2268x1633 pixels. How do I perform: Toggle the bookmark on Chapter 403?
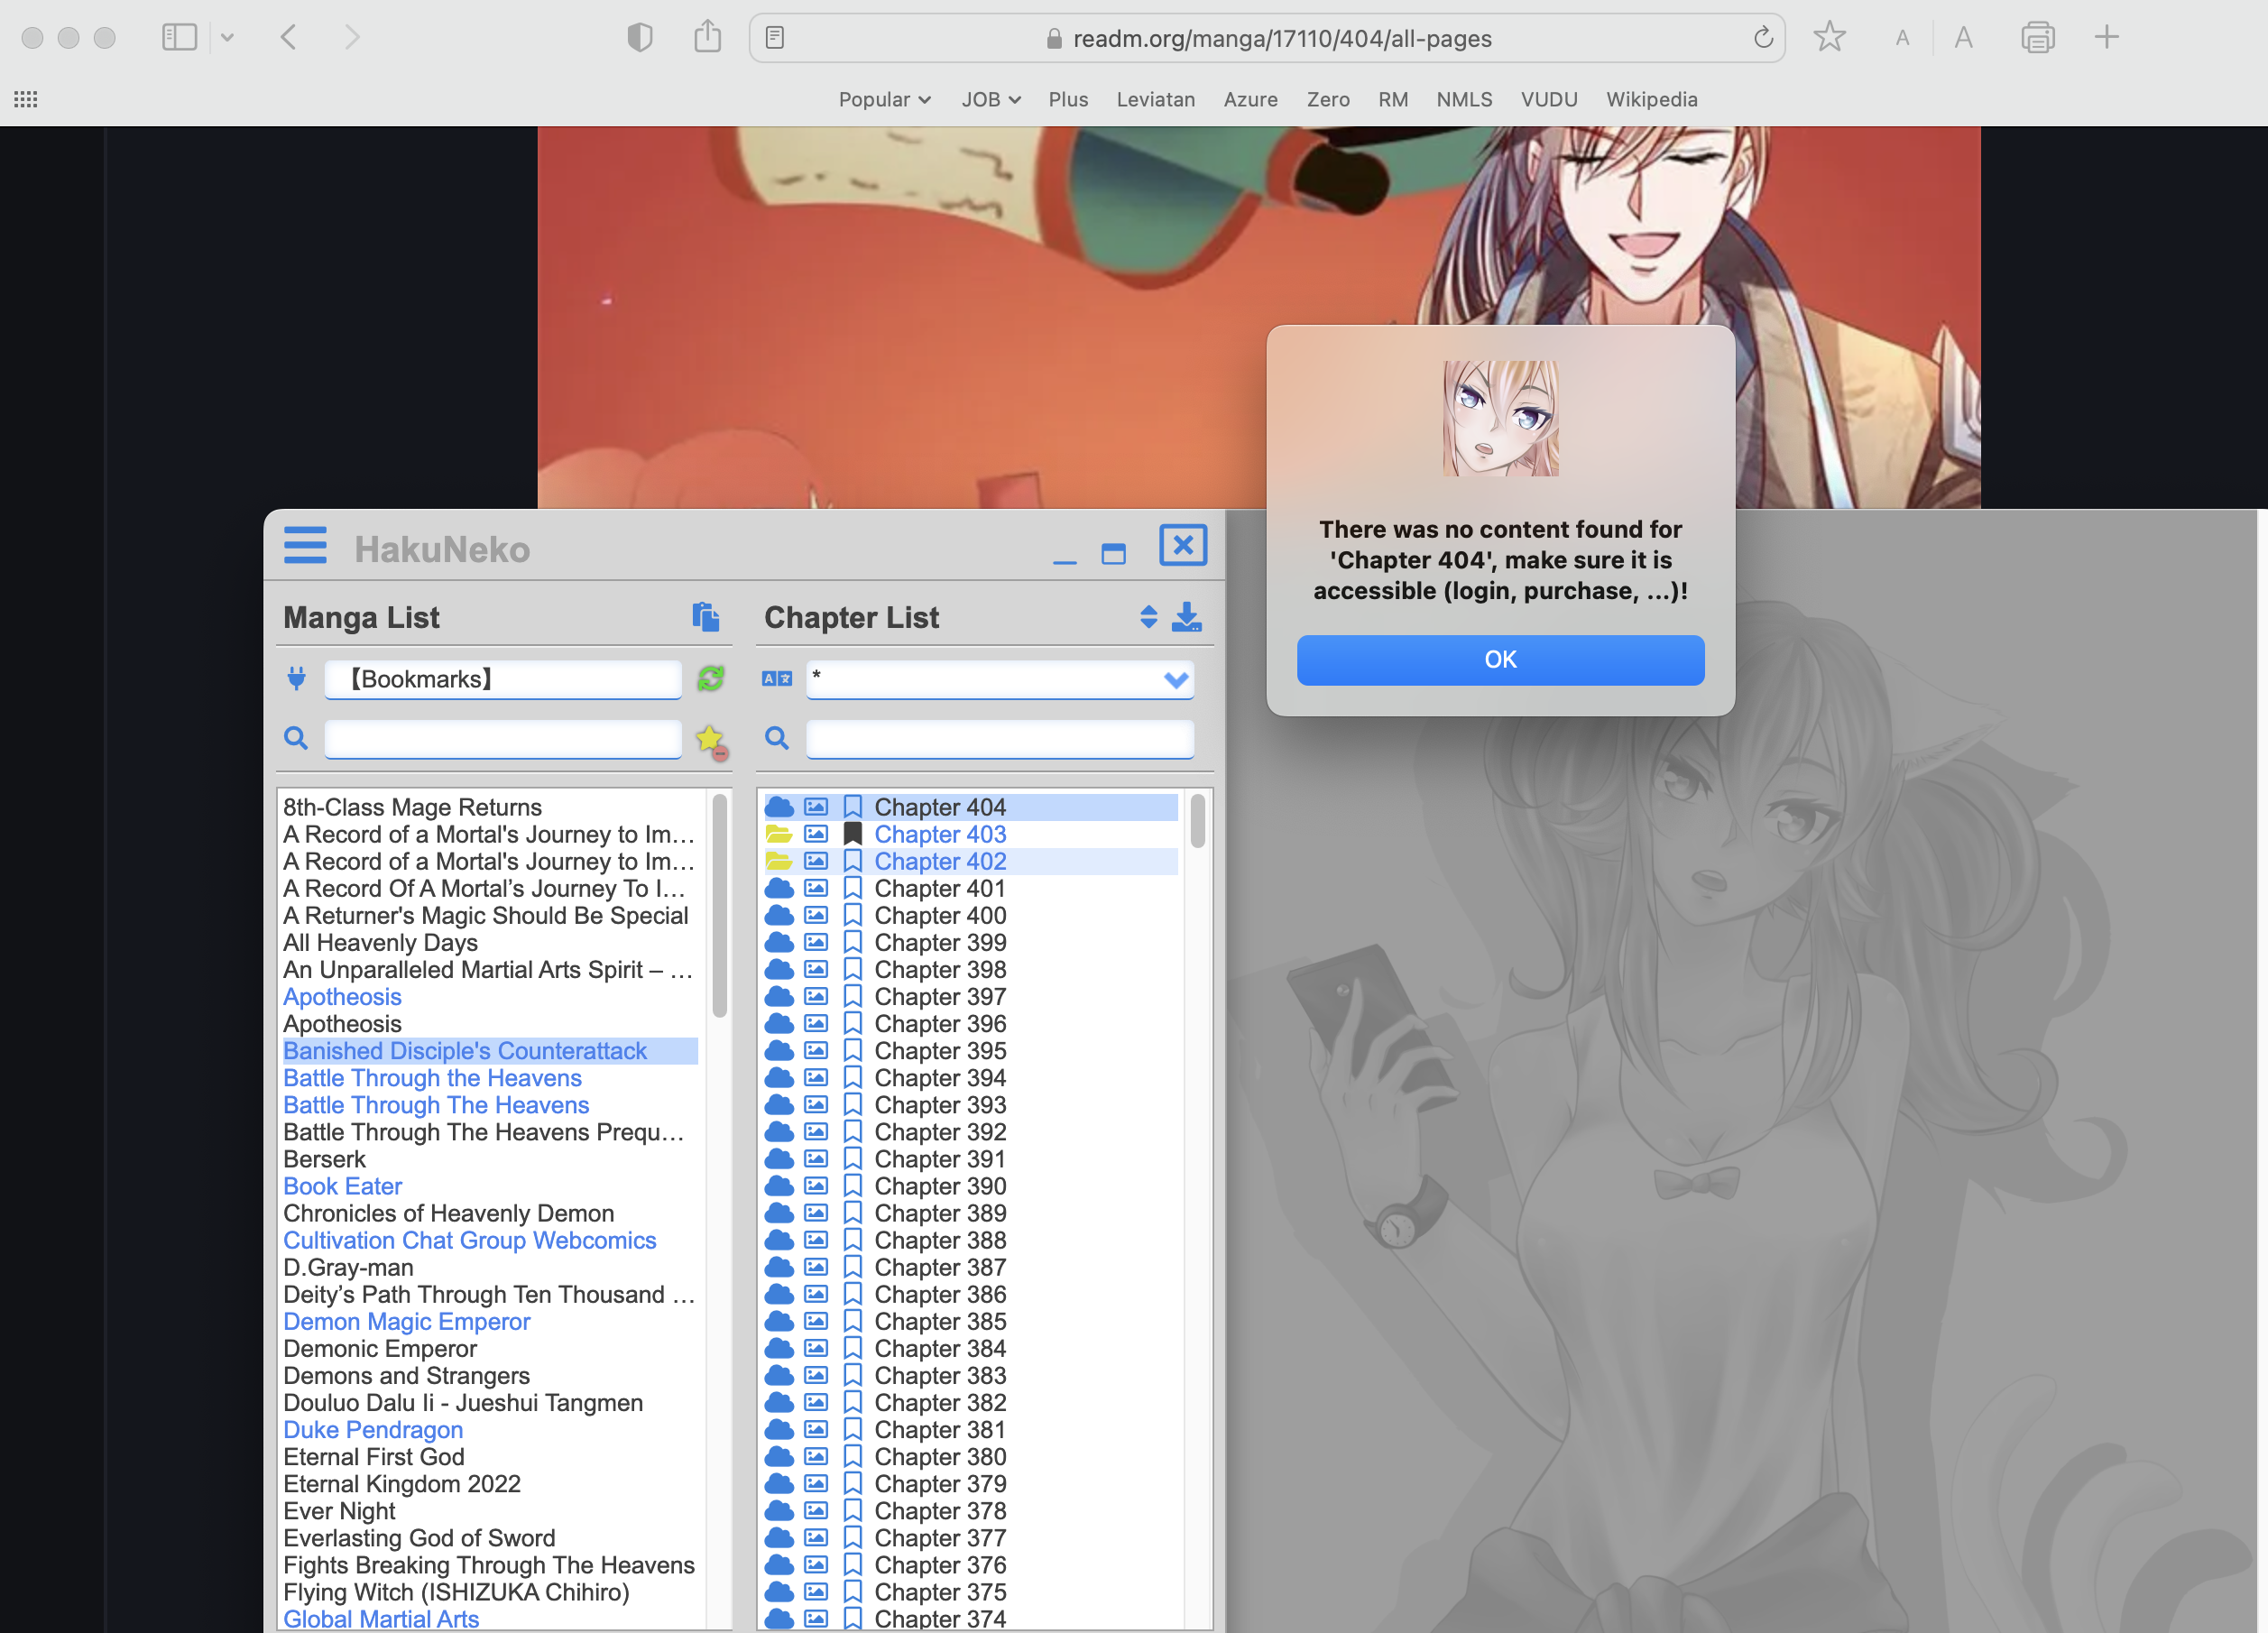tap(853, 833)
